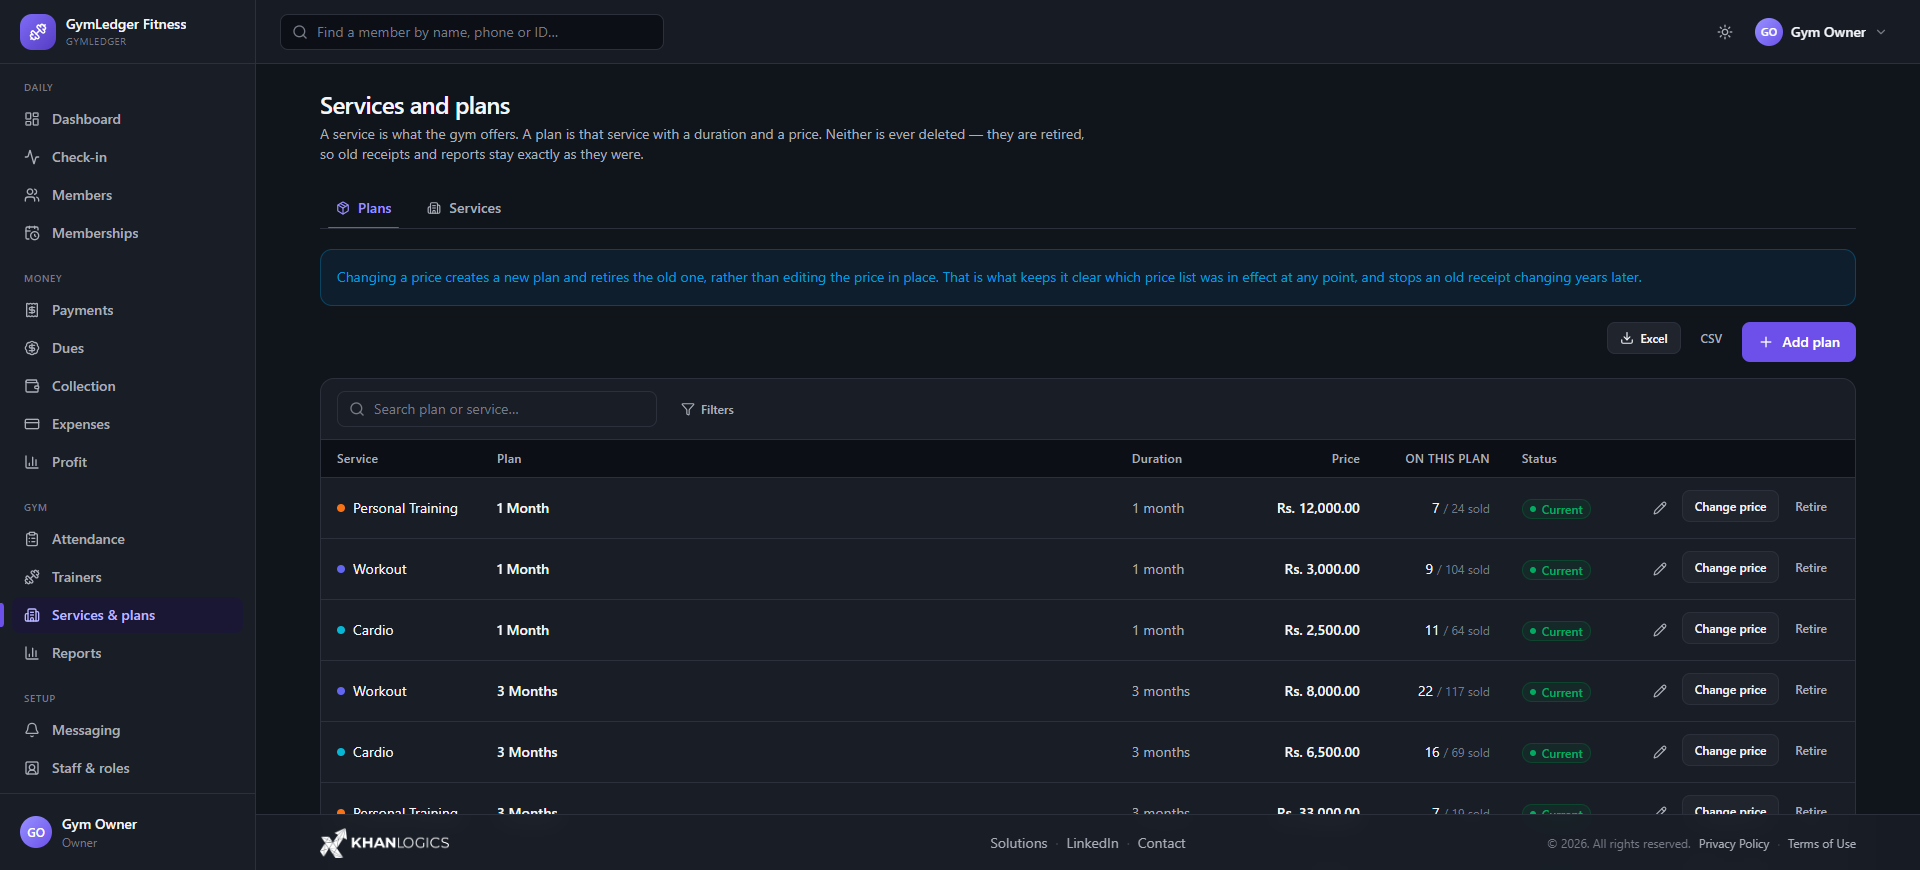Toggle the light/dark theme sun icon
1920x870 pixels.
coord(1725,32)
